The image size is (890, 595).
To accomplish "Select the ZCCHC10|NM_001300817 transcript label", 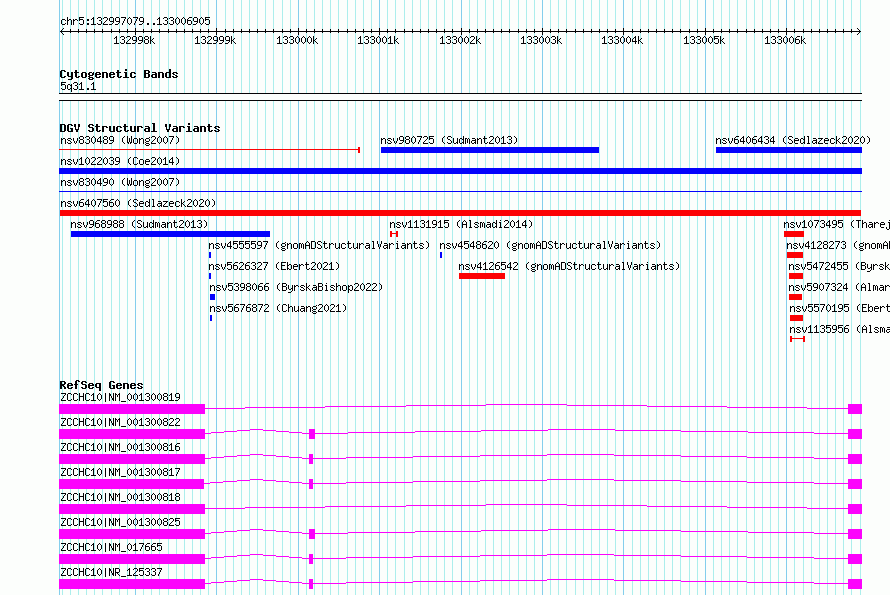I will (120, 472).
